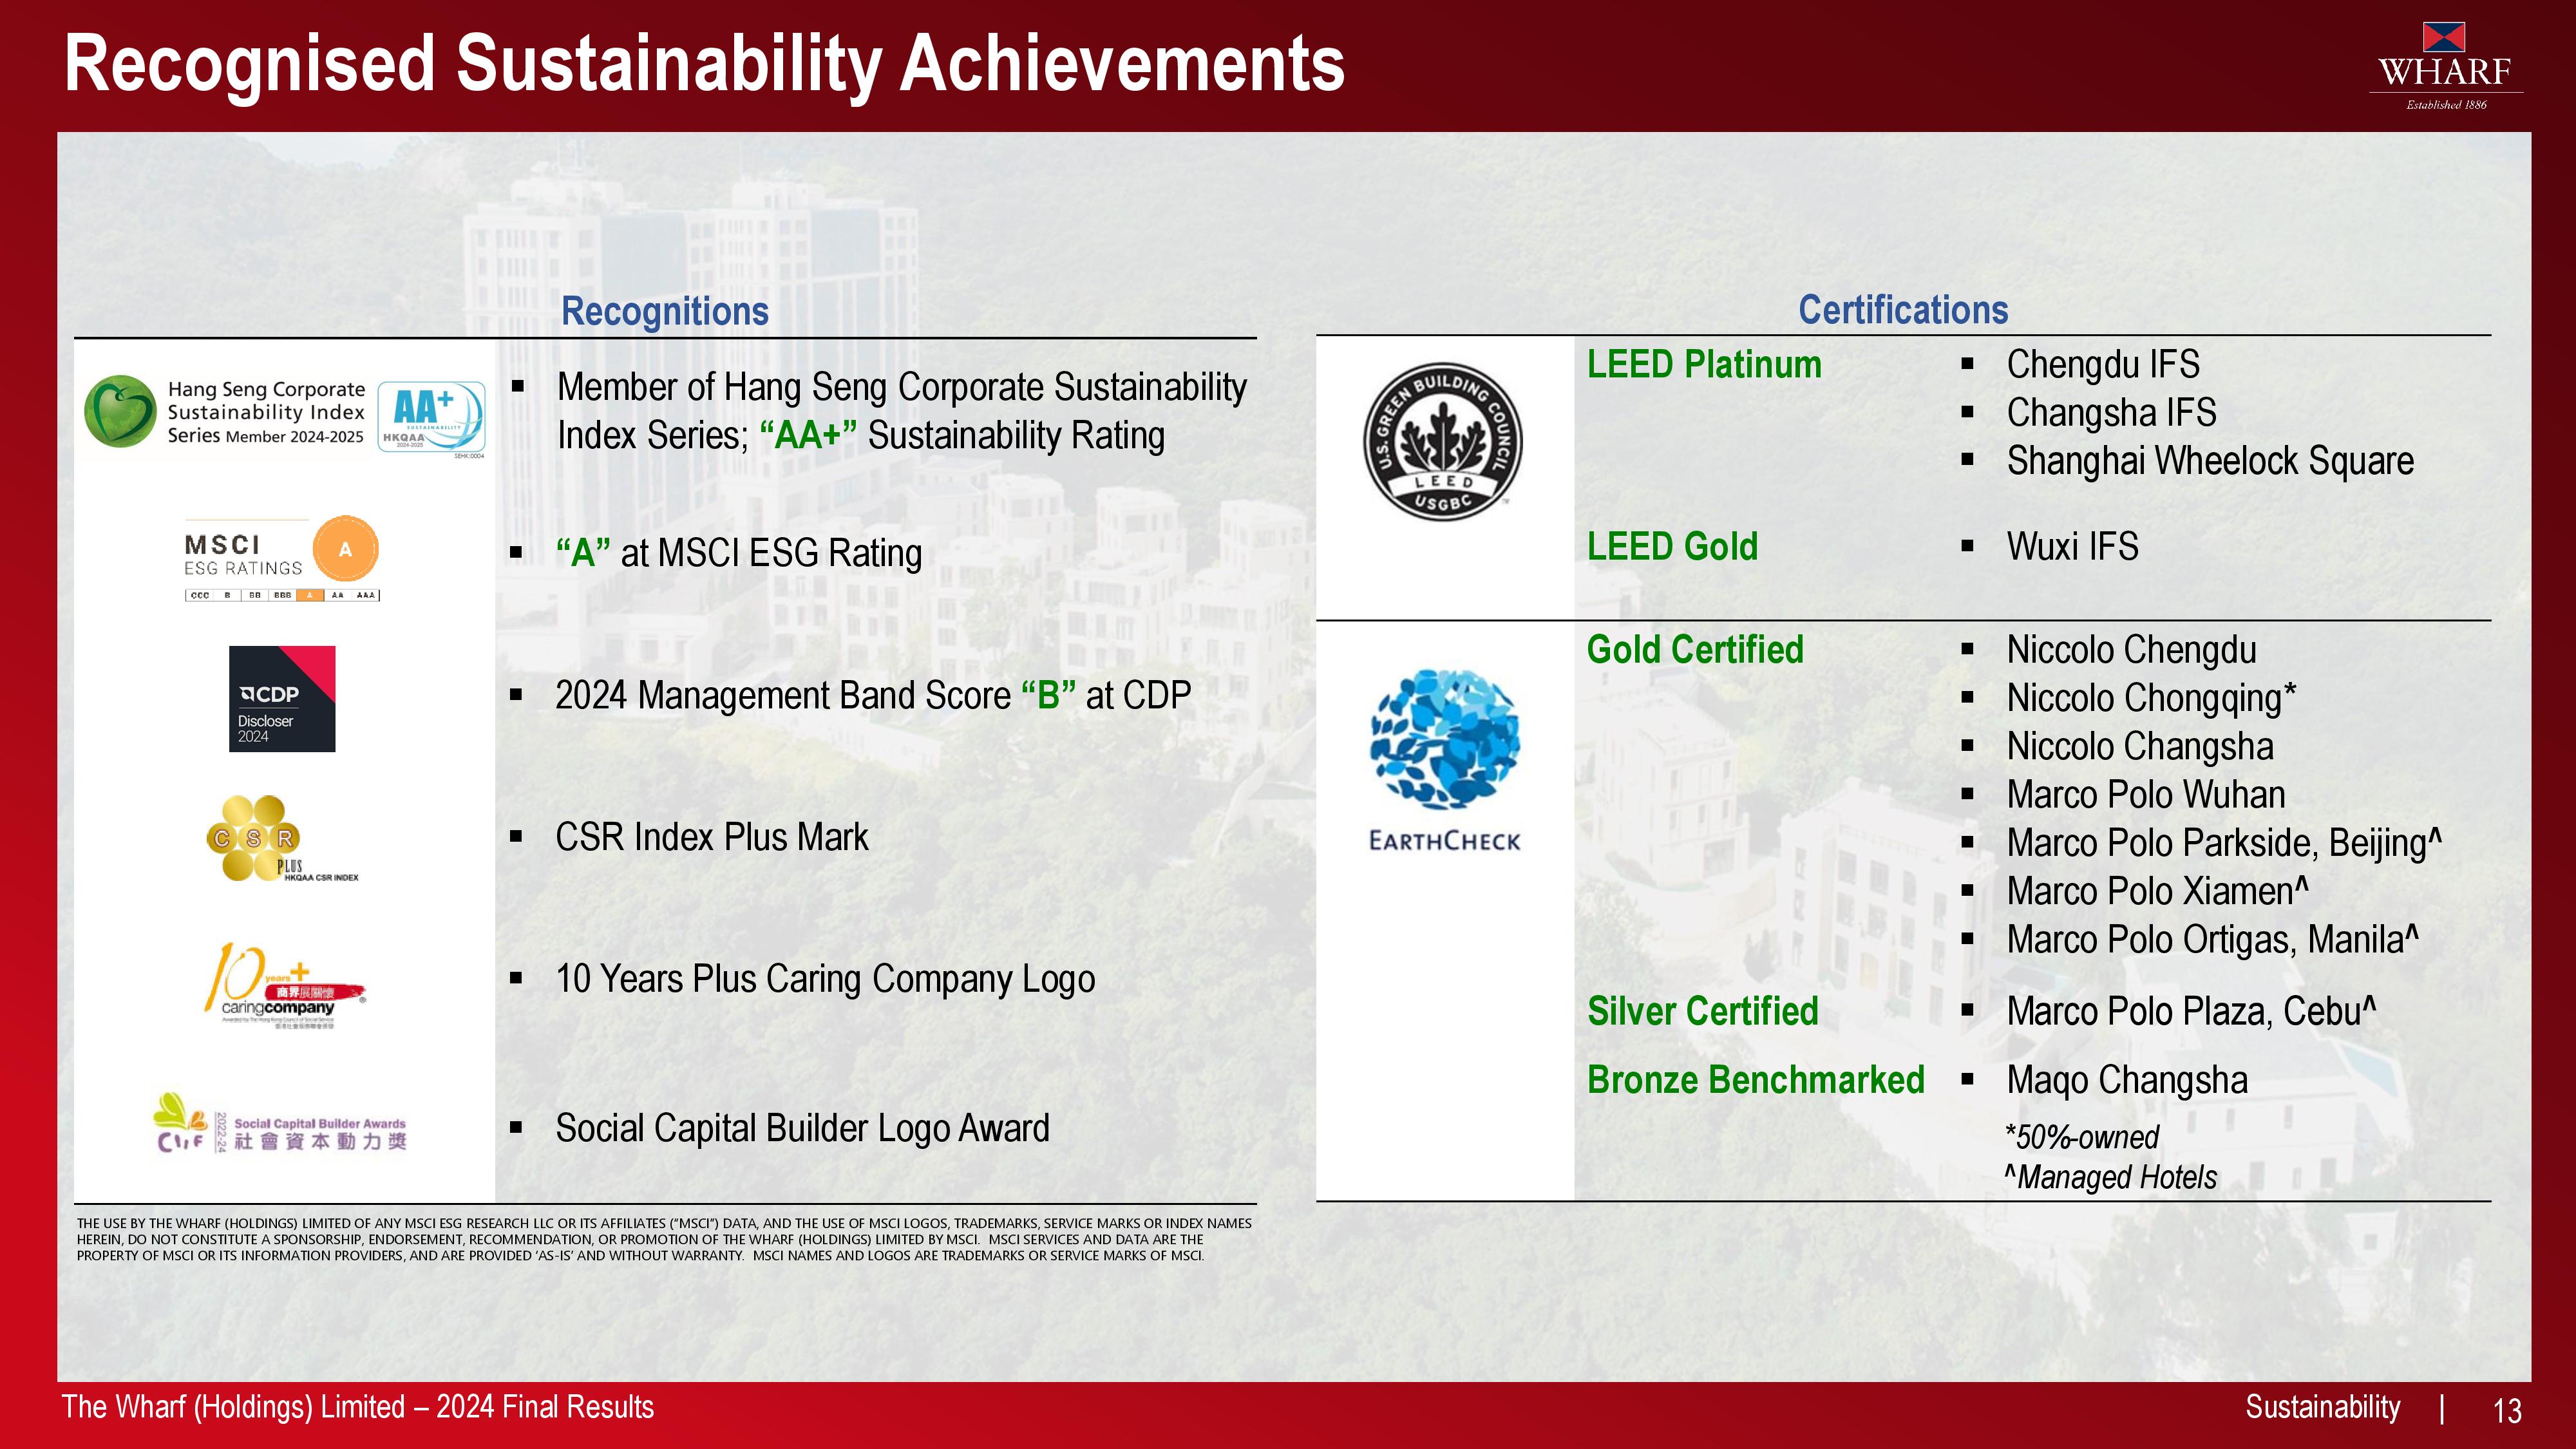Click the Hang Seng membership bullet text
2576x1449 pixels.
(902, 411)
